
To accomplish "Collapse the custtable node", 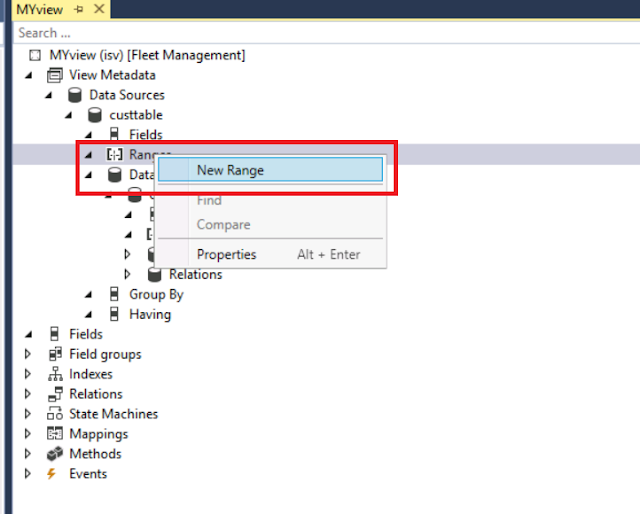I will click(x=69, y=115).
